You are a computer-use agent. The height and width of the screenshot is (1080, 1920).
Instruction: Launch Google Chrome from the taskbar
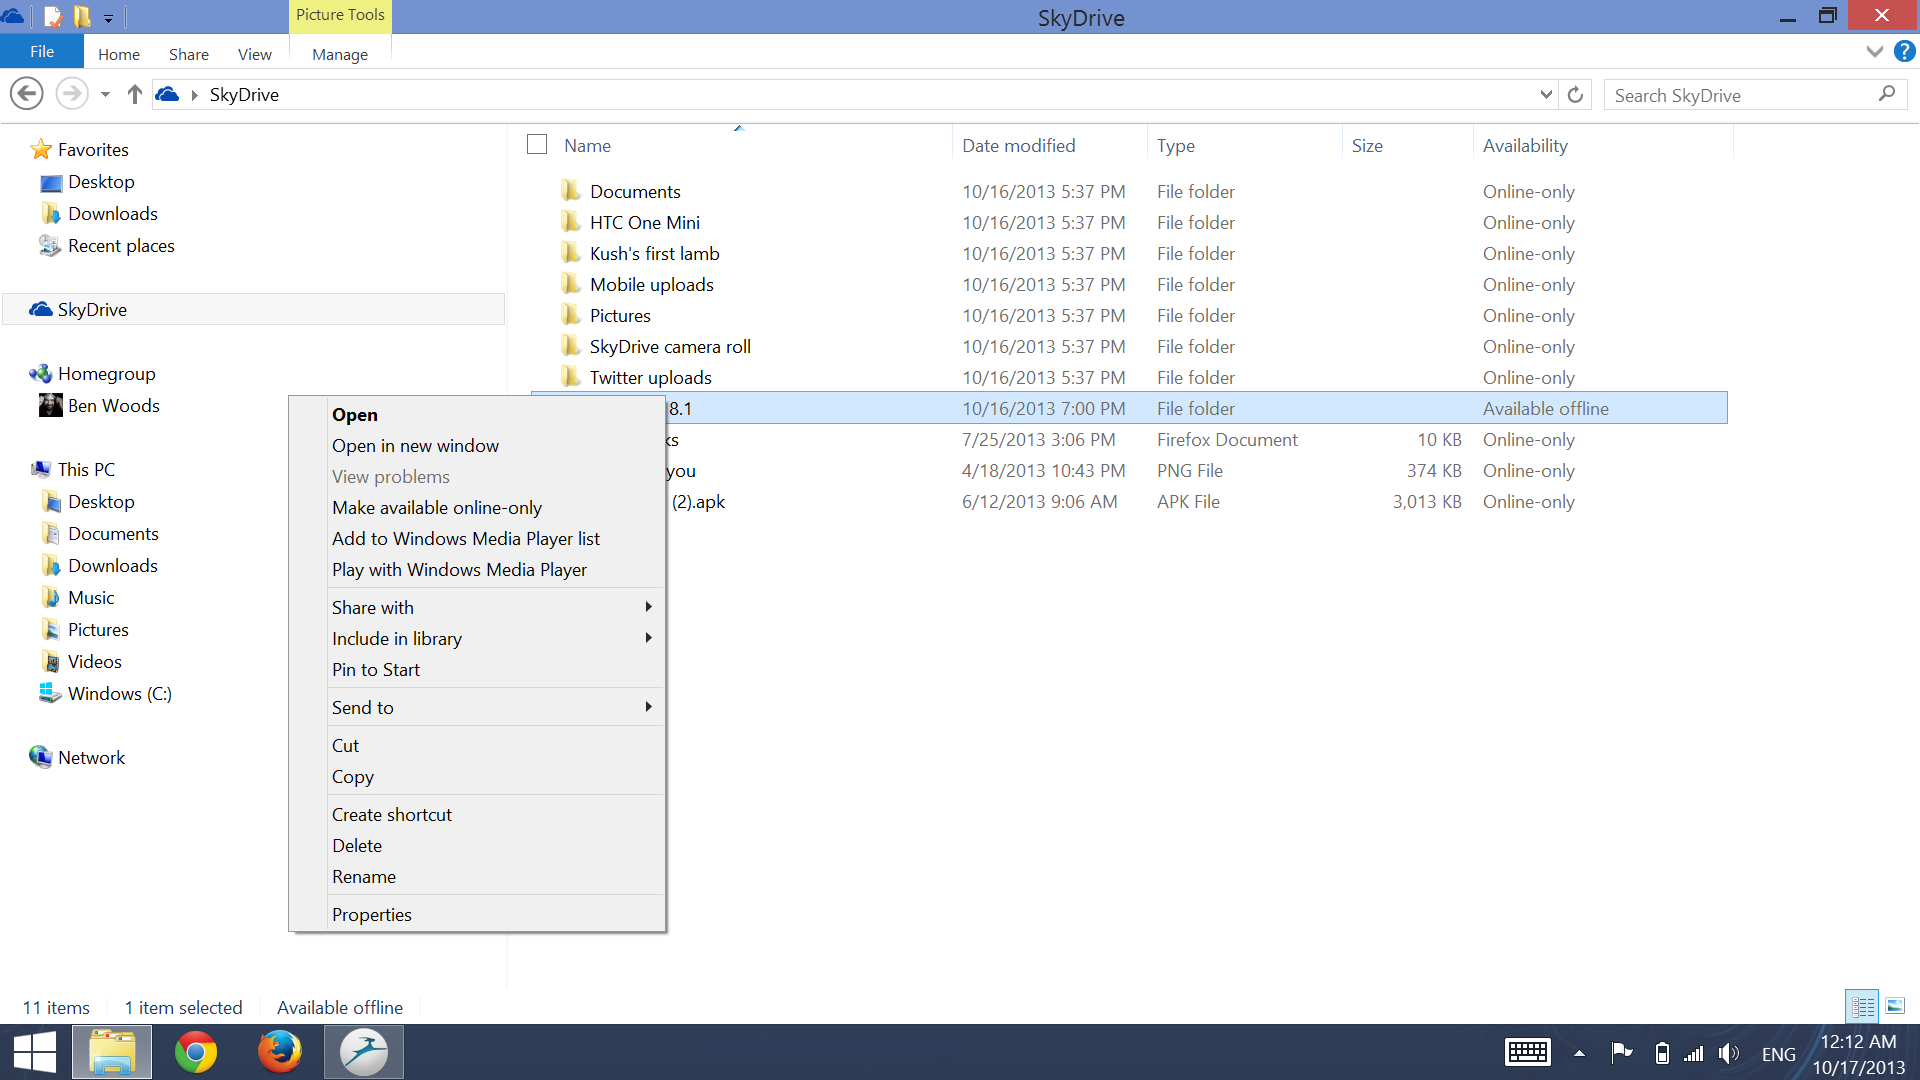[x=196, y=1052]
